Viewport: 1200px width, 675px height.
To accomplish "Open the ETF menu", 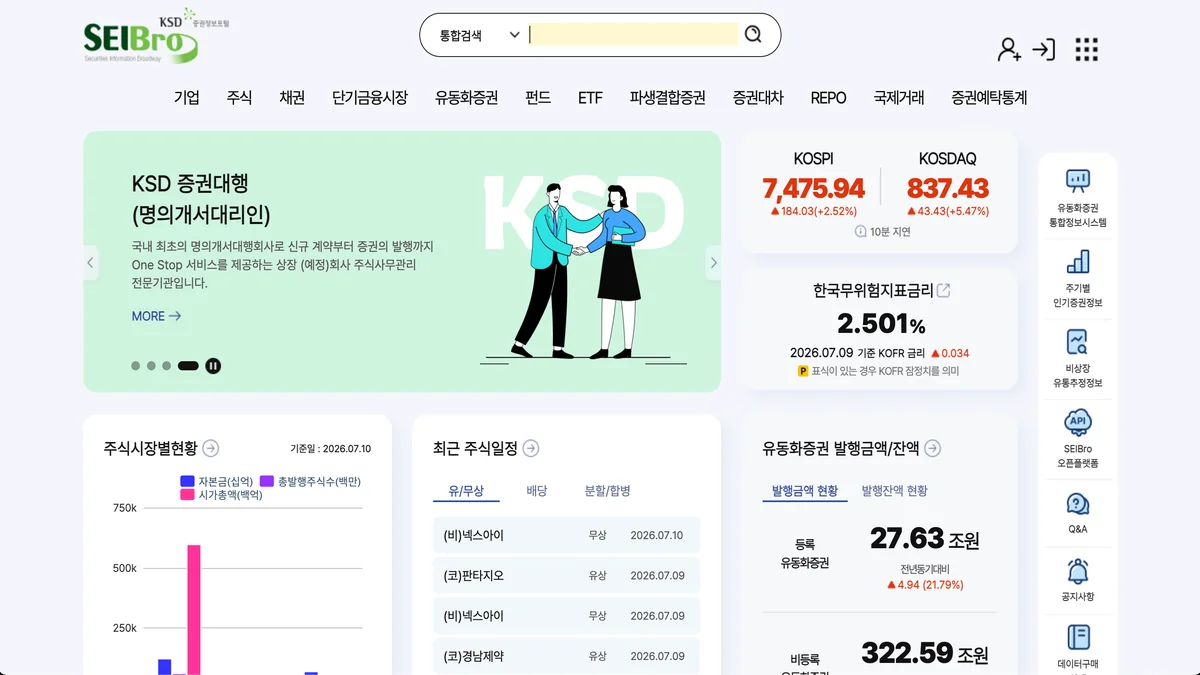I will point(590,98).
